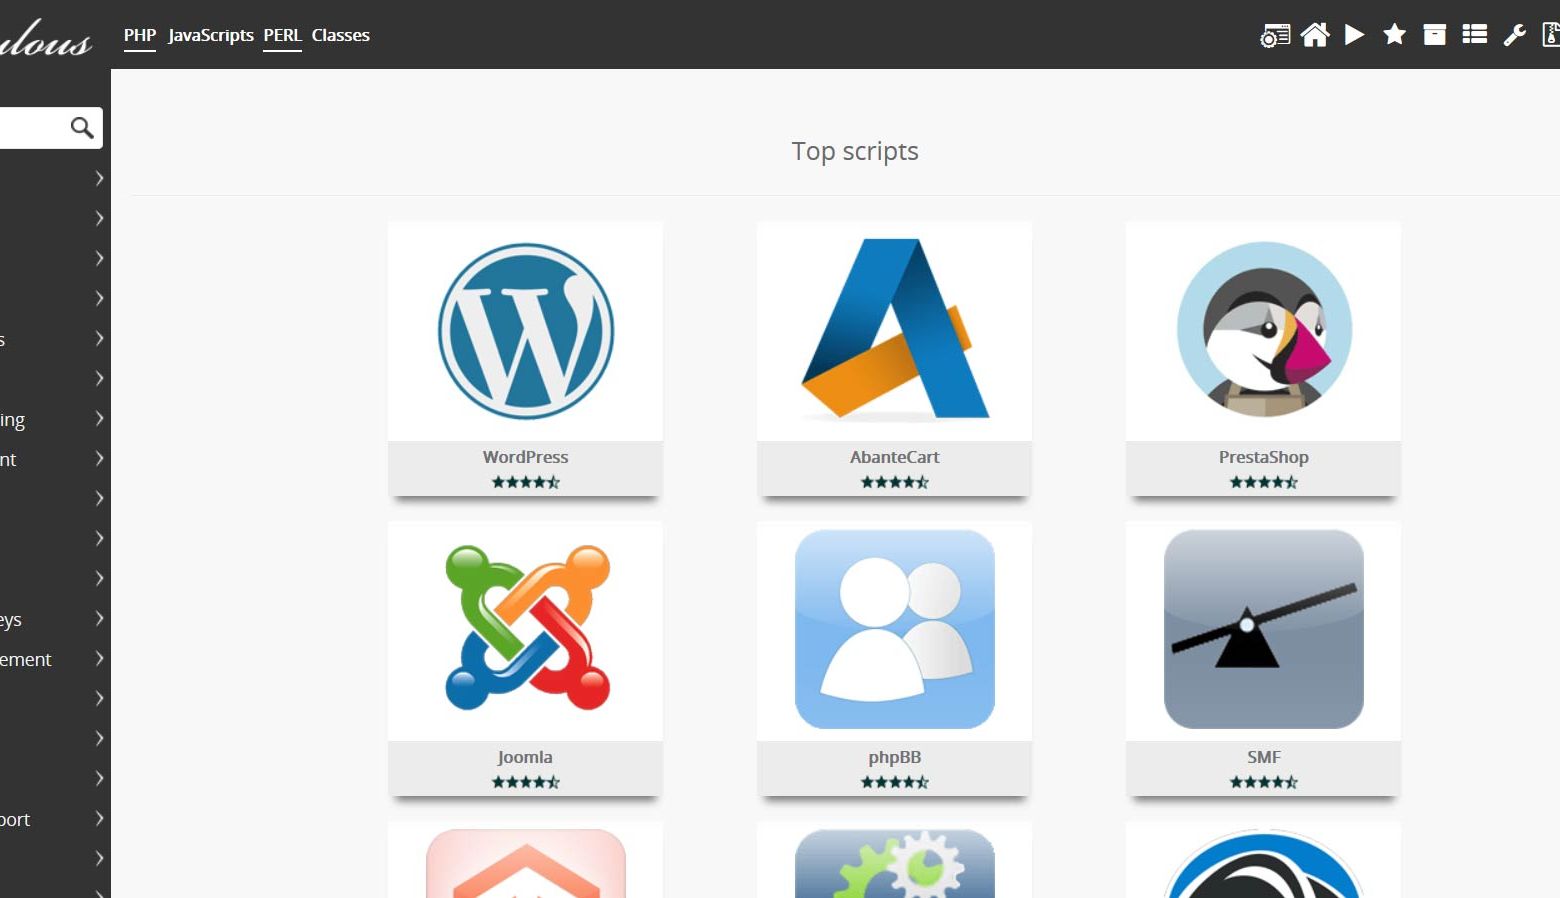
Task: Open the control panel icon in the top bar
Action: 1275,35
